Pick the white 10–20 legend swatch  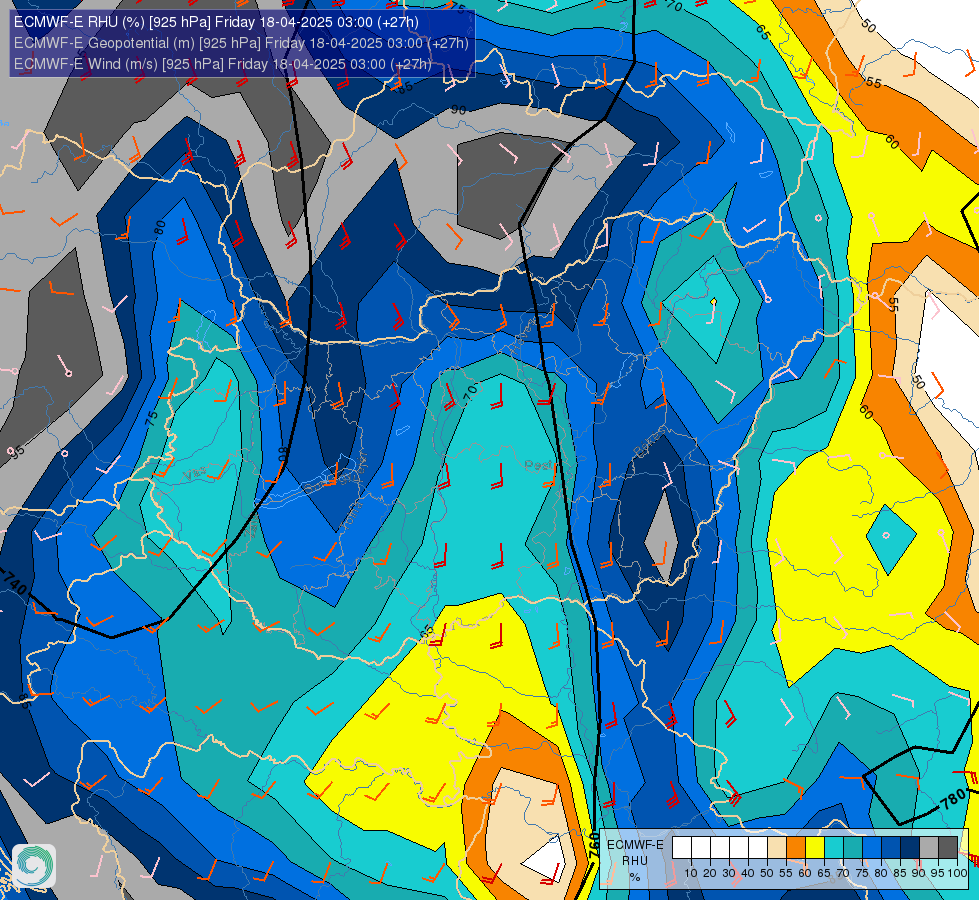[701, 848]
